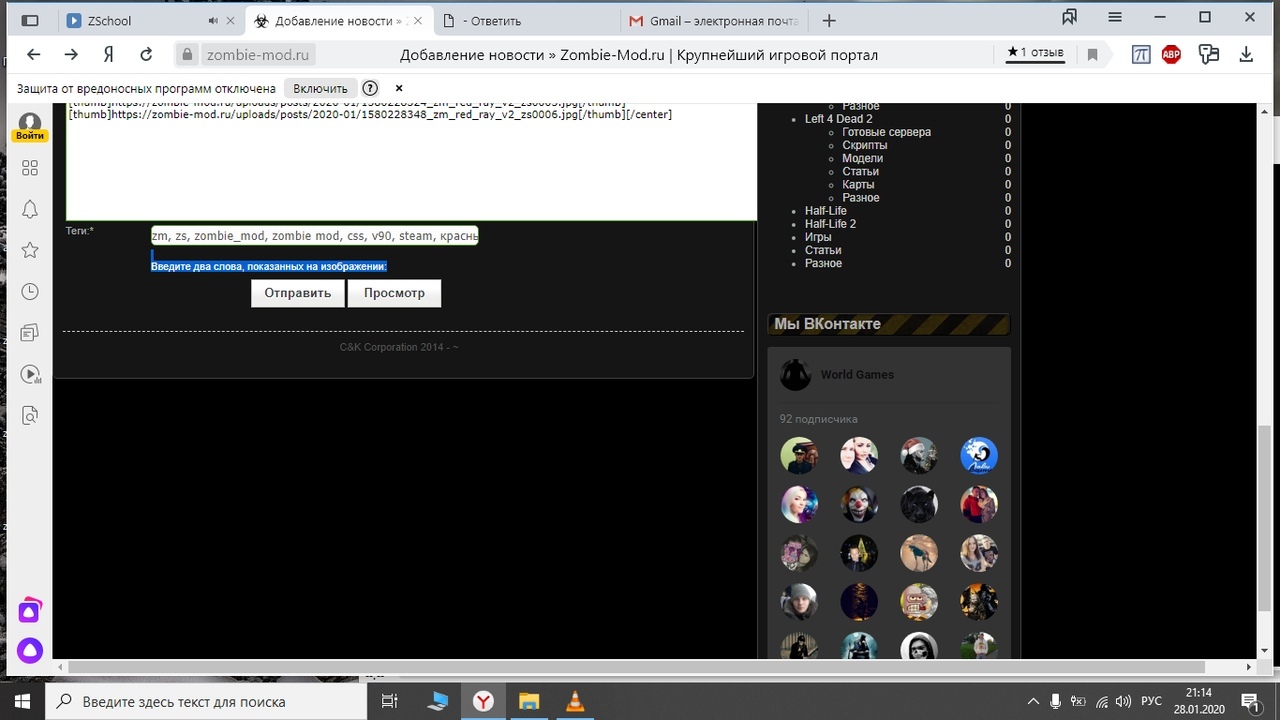Submit the news with Отправить

point(298,293)
